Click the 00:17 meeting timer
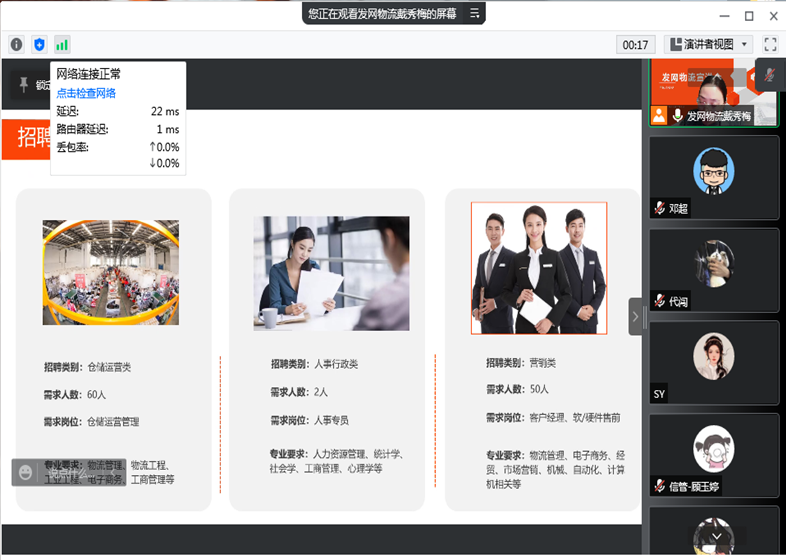786x560 pixels. 636,44
